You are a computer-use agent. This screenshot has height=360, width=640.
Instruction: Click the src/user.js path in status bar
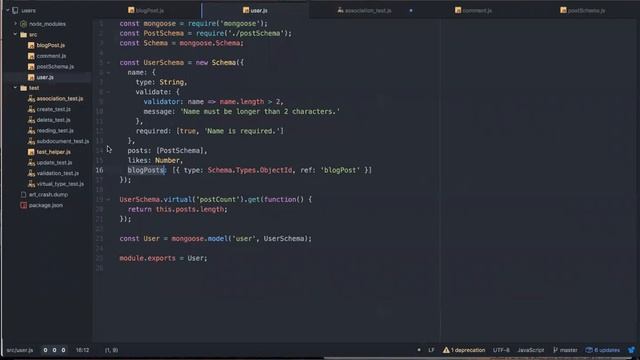coord(20,350)
